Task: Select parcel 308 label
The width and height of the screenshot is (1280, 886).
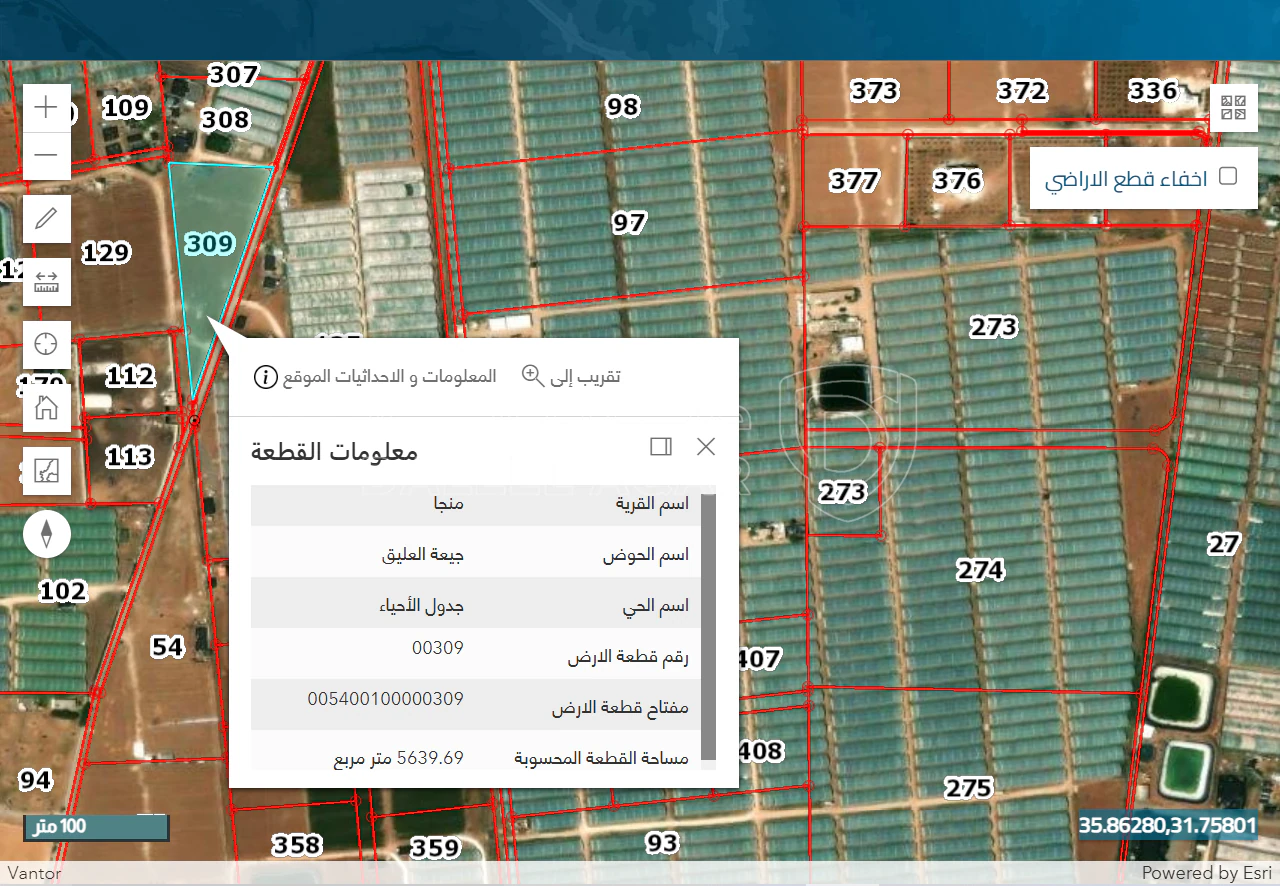Action: pos(225,120)
